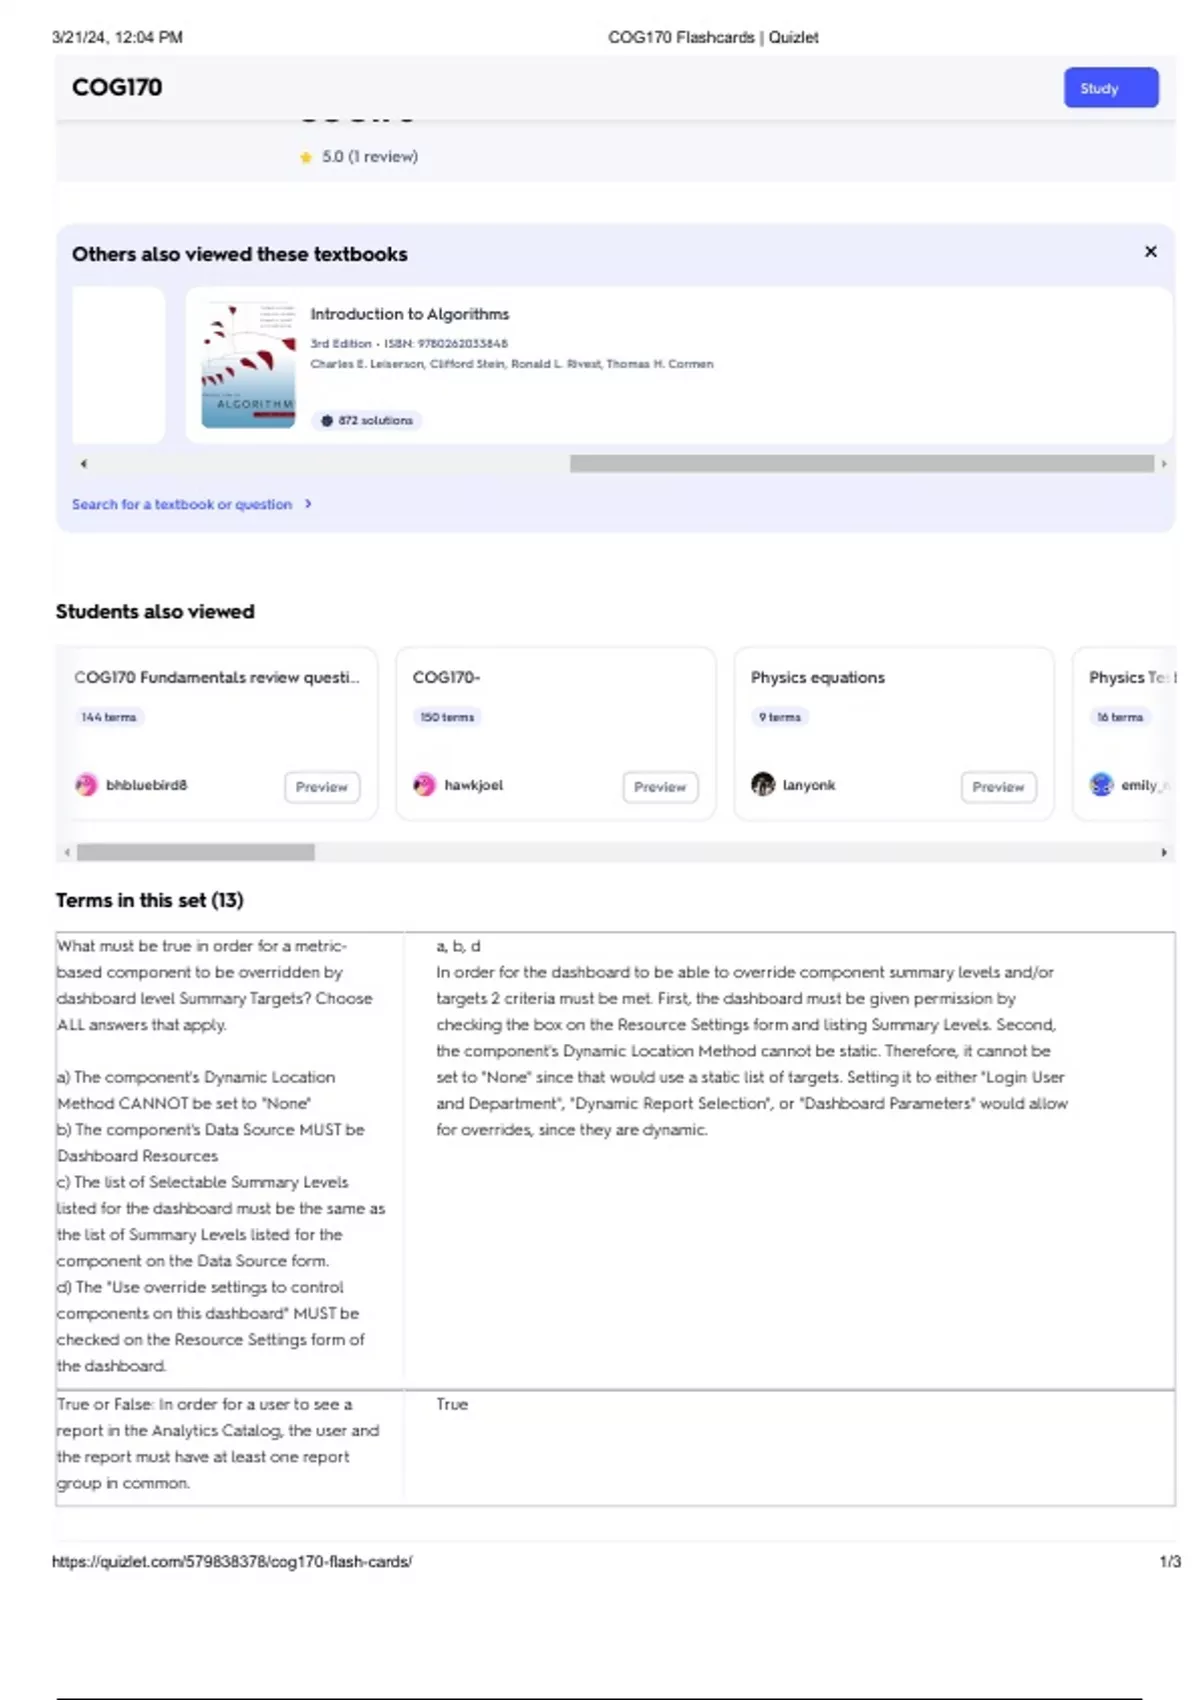Click chevron next to textbook search link
This screenshot has width=1200, height=1700.
click(x=308, y=504)
